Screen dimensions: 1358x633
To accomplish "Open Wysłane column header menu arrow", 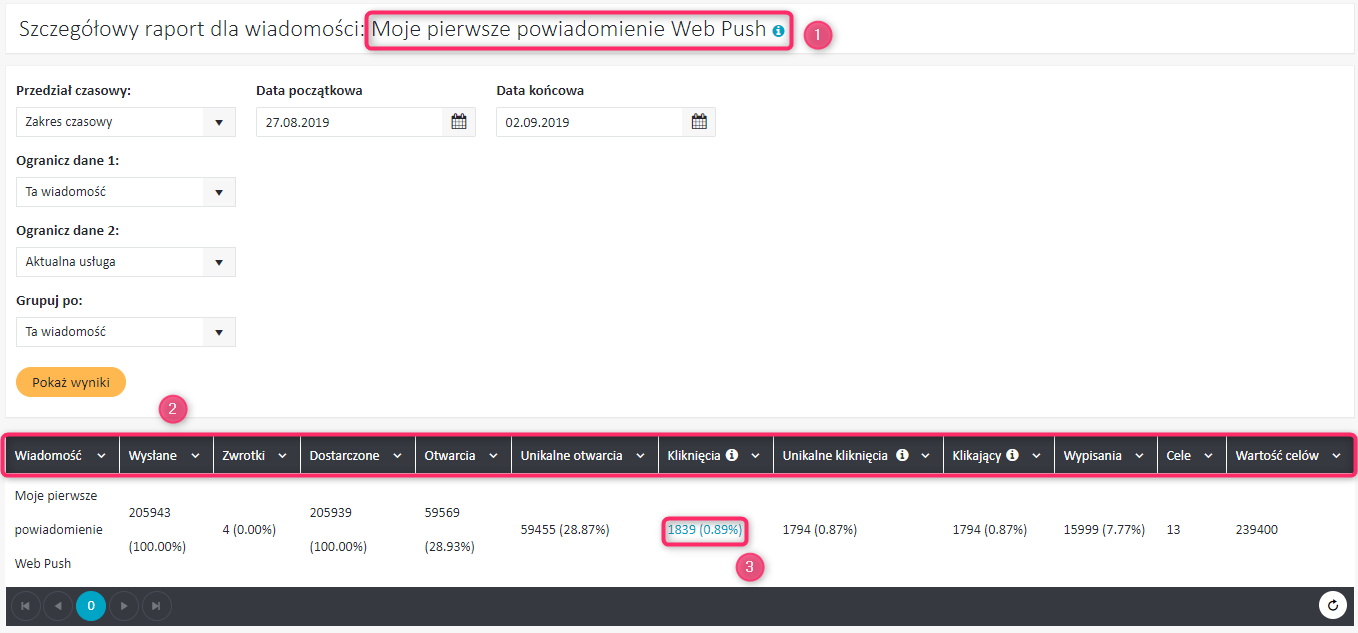I will 196,456.
